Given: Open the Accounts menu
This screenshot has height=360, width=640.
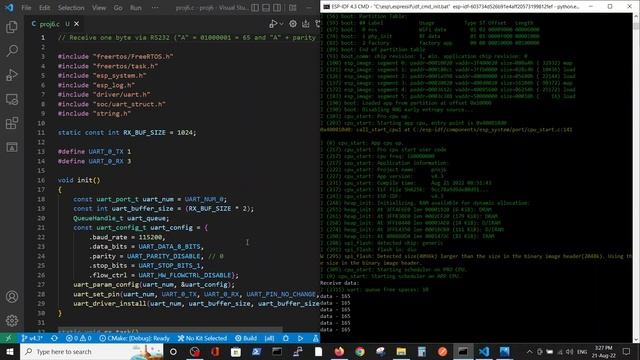Looking at the screenshot, I should point(12,297).
